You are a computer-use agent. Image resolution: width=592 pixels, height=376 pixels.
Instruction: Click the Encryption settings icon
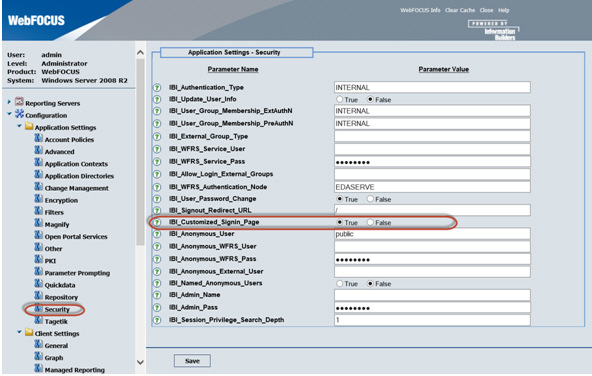pos(39,199)
